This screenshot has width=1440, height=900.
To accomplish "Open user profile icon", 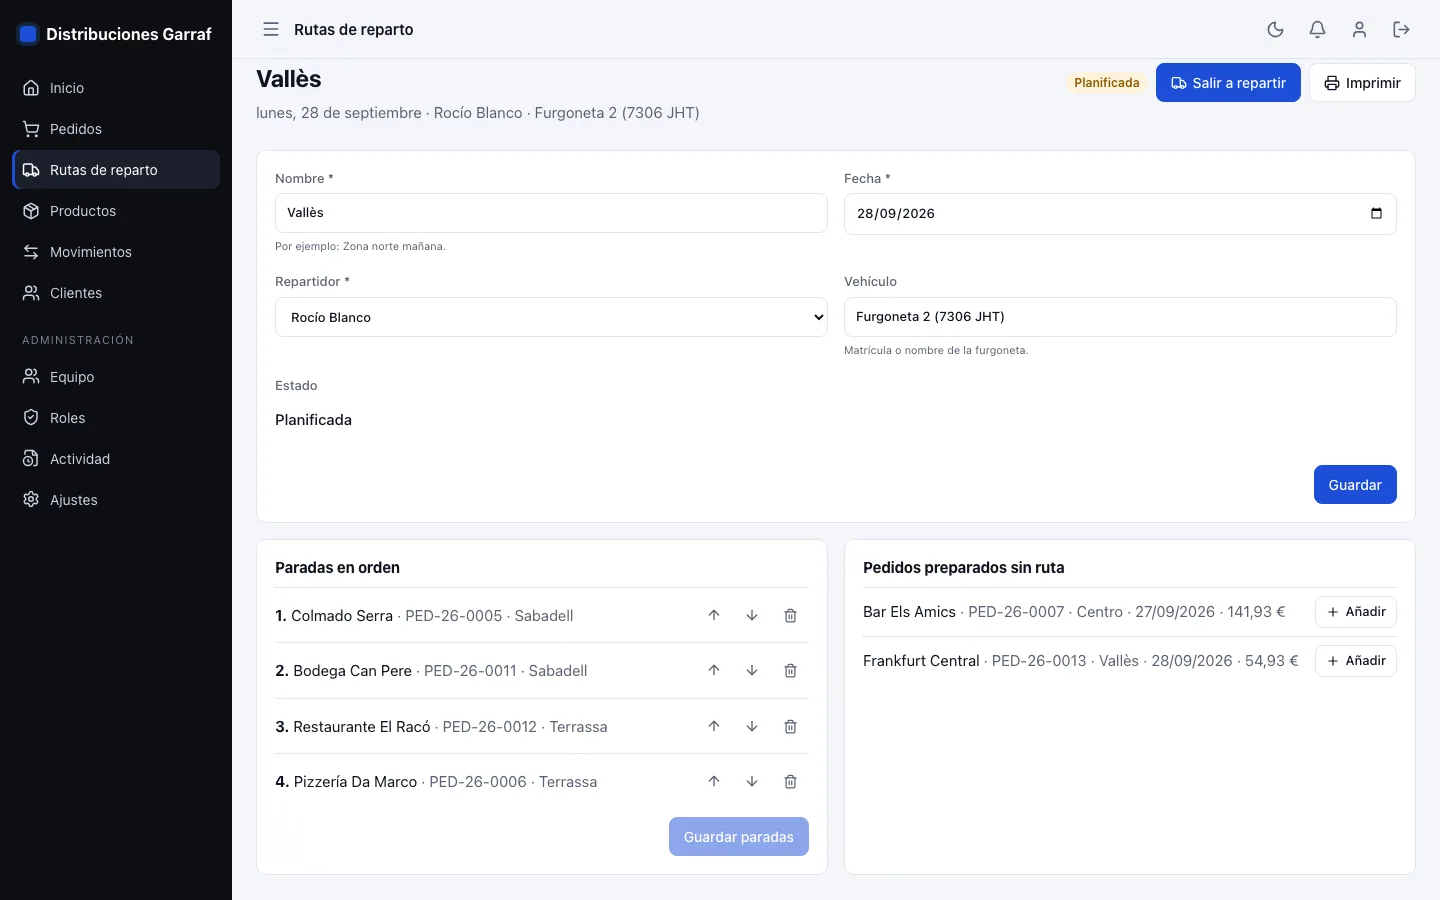I will pyautogui.click(x=1359, y=30).
